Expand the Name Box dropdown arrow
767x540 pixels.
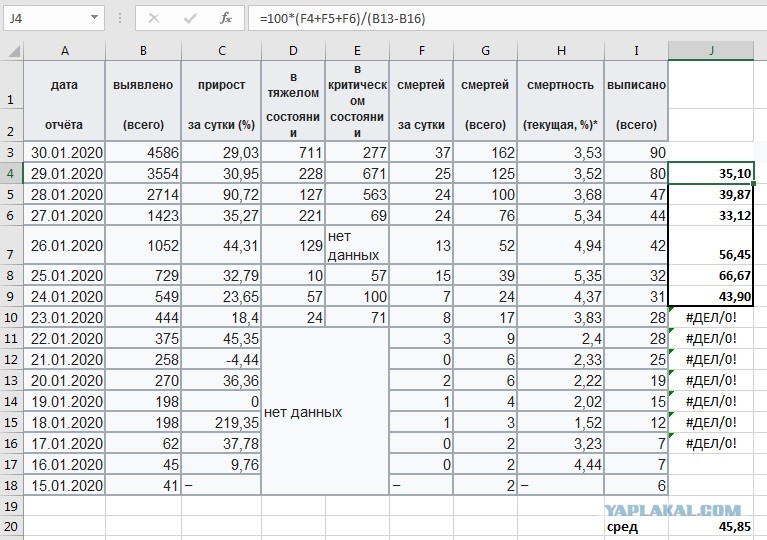[x=94, y=18]
